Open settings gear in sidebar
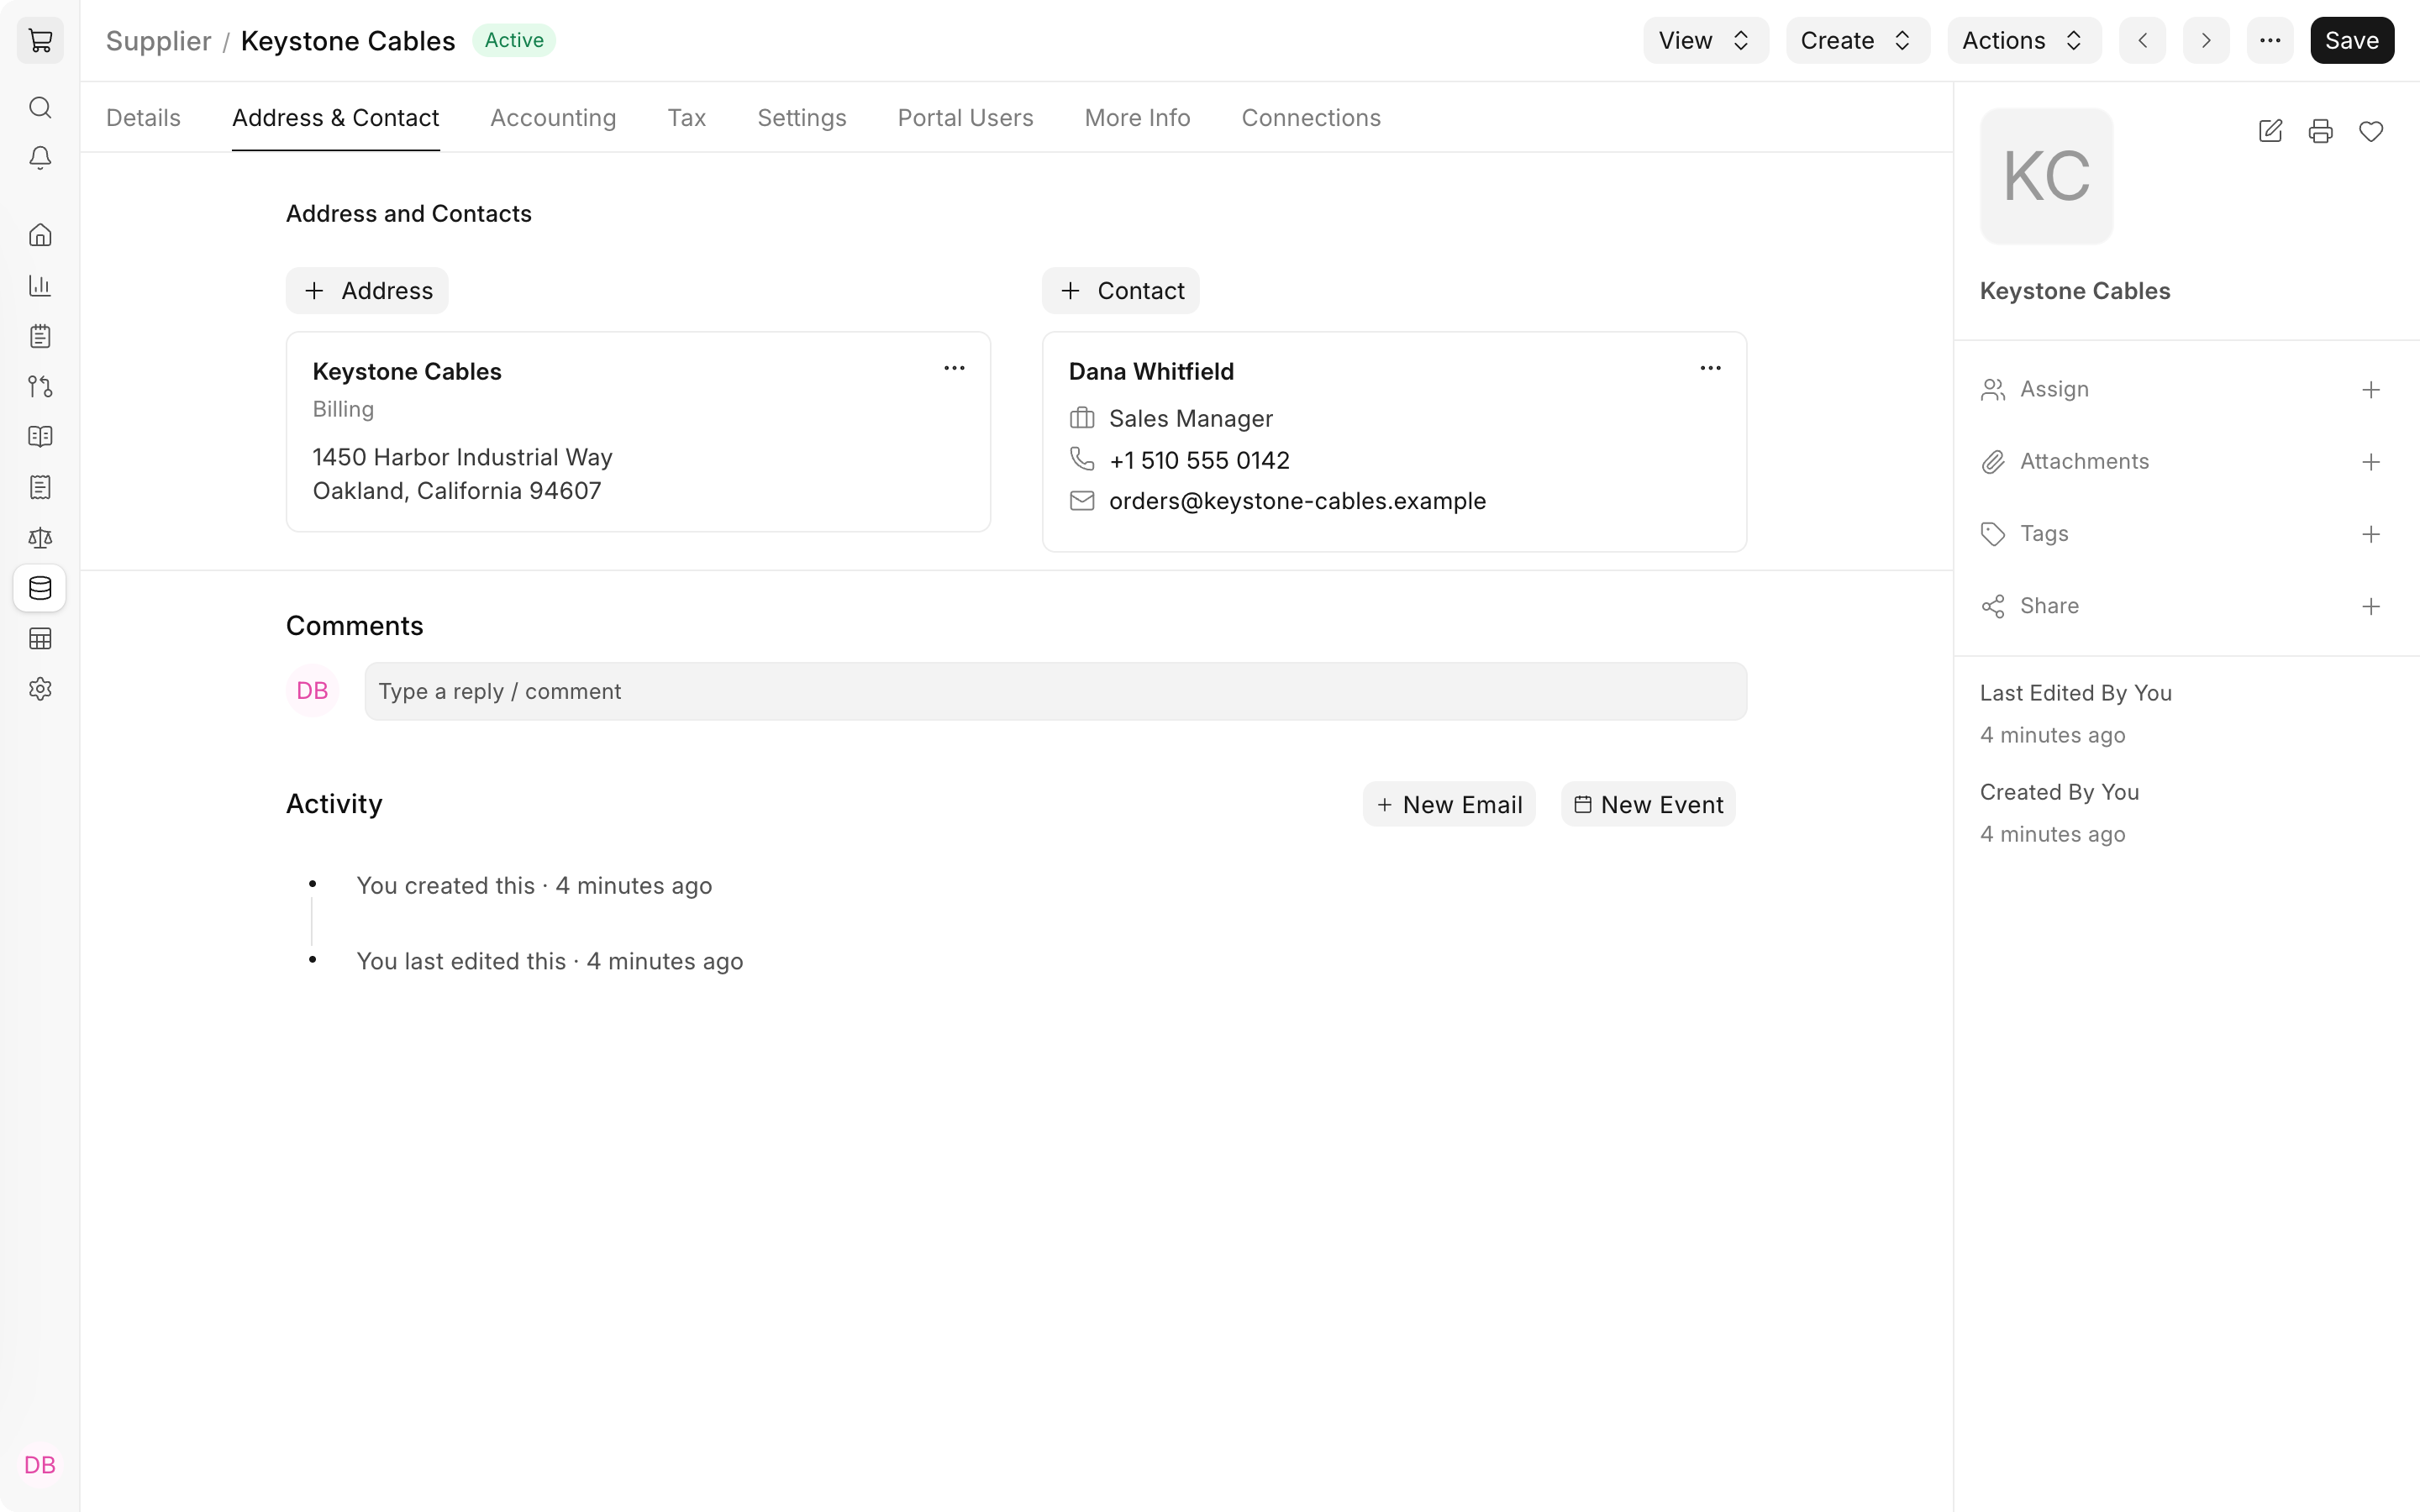The width and height of the screenshot is (2420, 1512). [x=40, y=689]
